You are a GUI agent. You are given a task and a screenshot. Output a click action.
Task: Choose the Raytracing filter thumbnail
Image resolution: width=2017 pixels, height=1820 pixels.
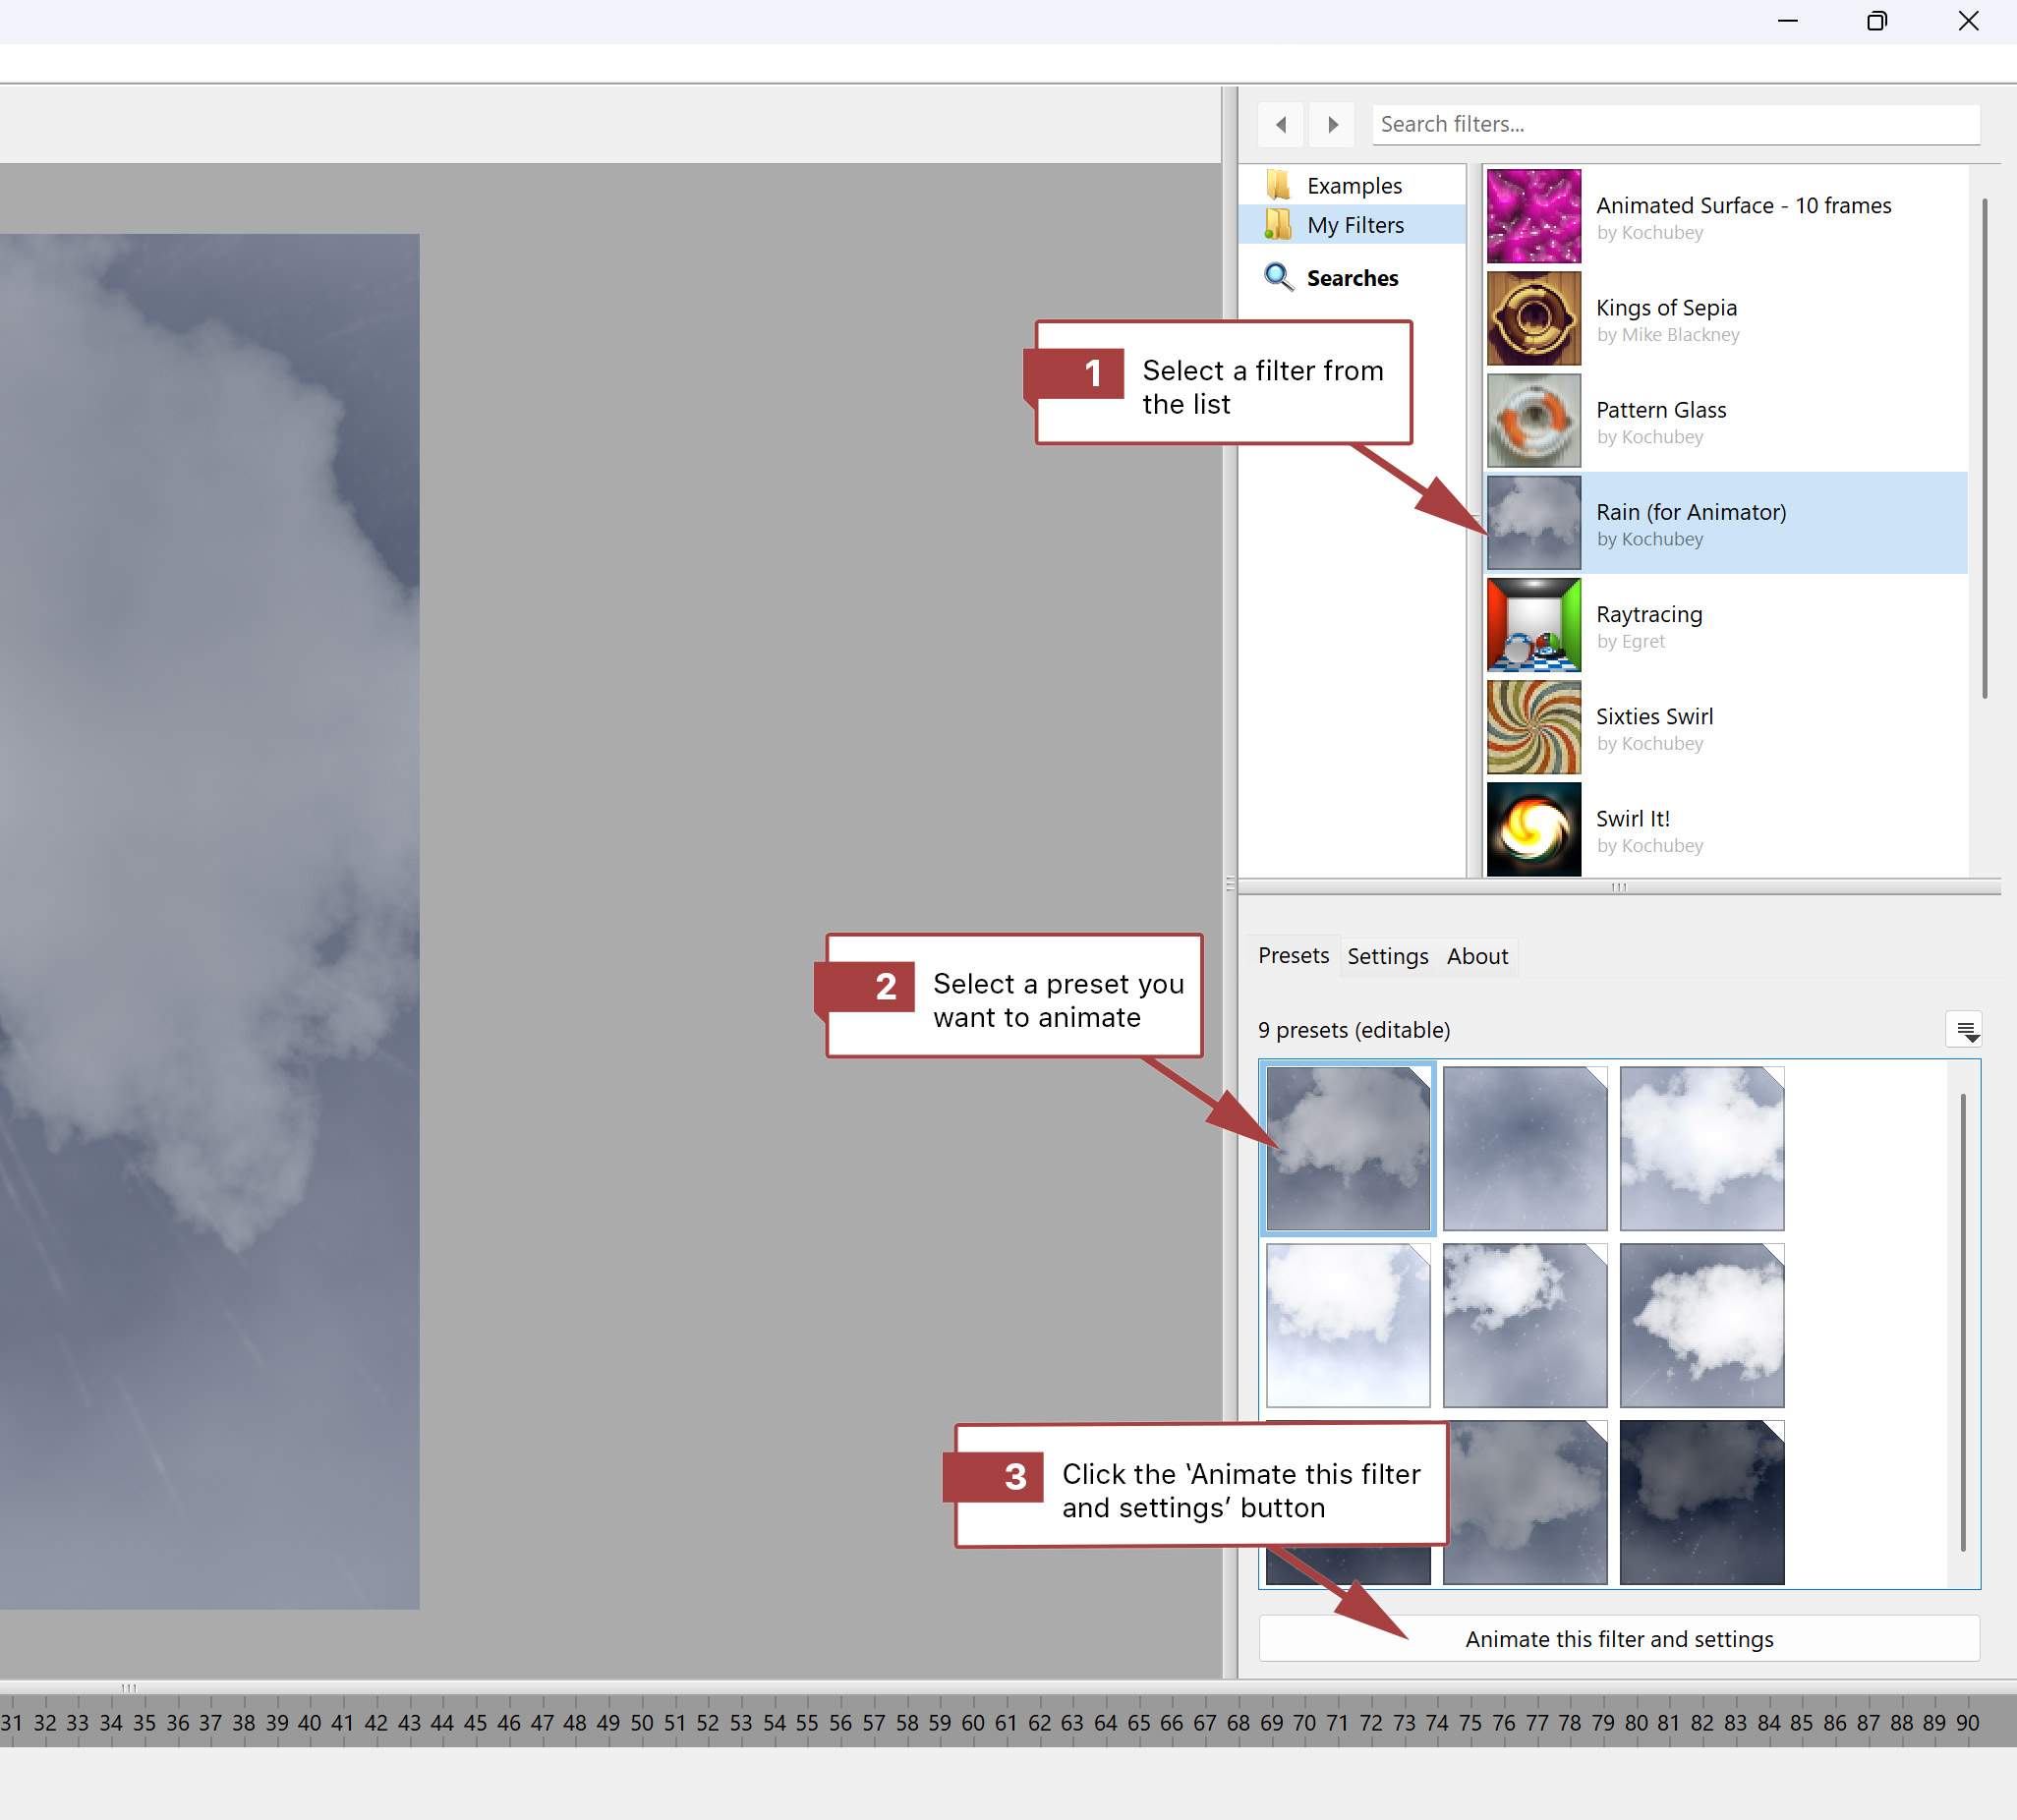(x=1533, y=625)
